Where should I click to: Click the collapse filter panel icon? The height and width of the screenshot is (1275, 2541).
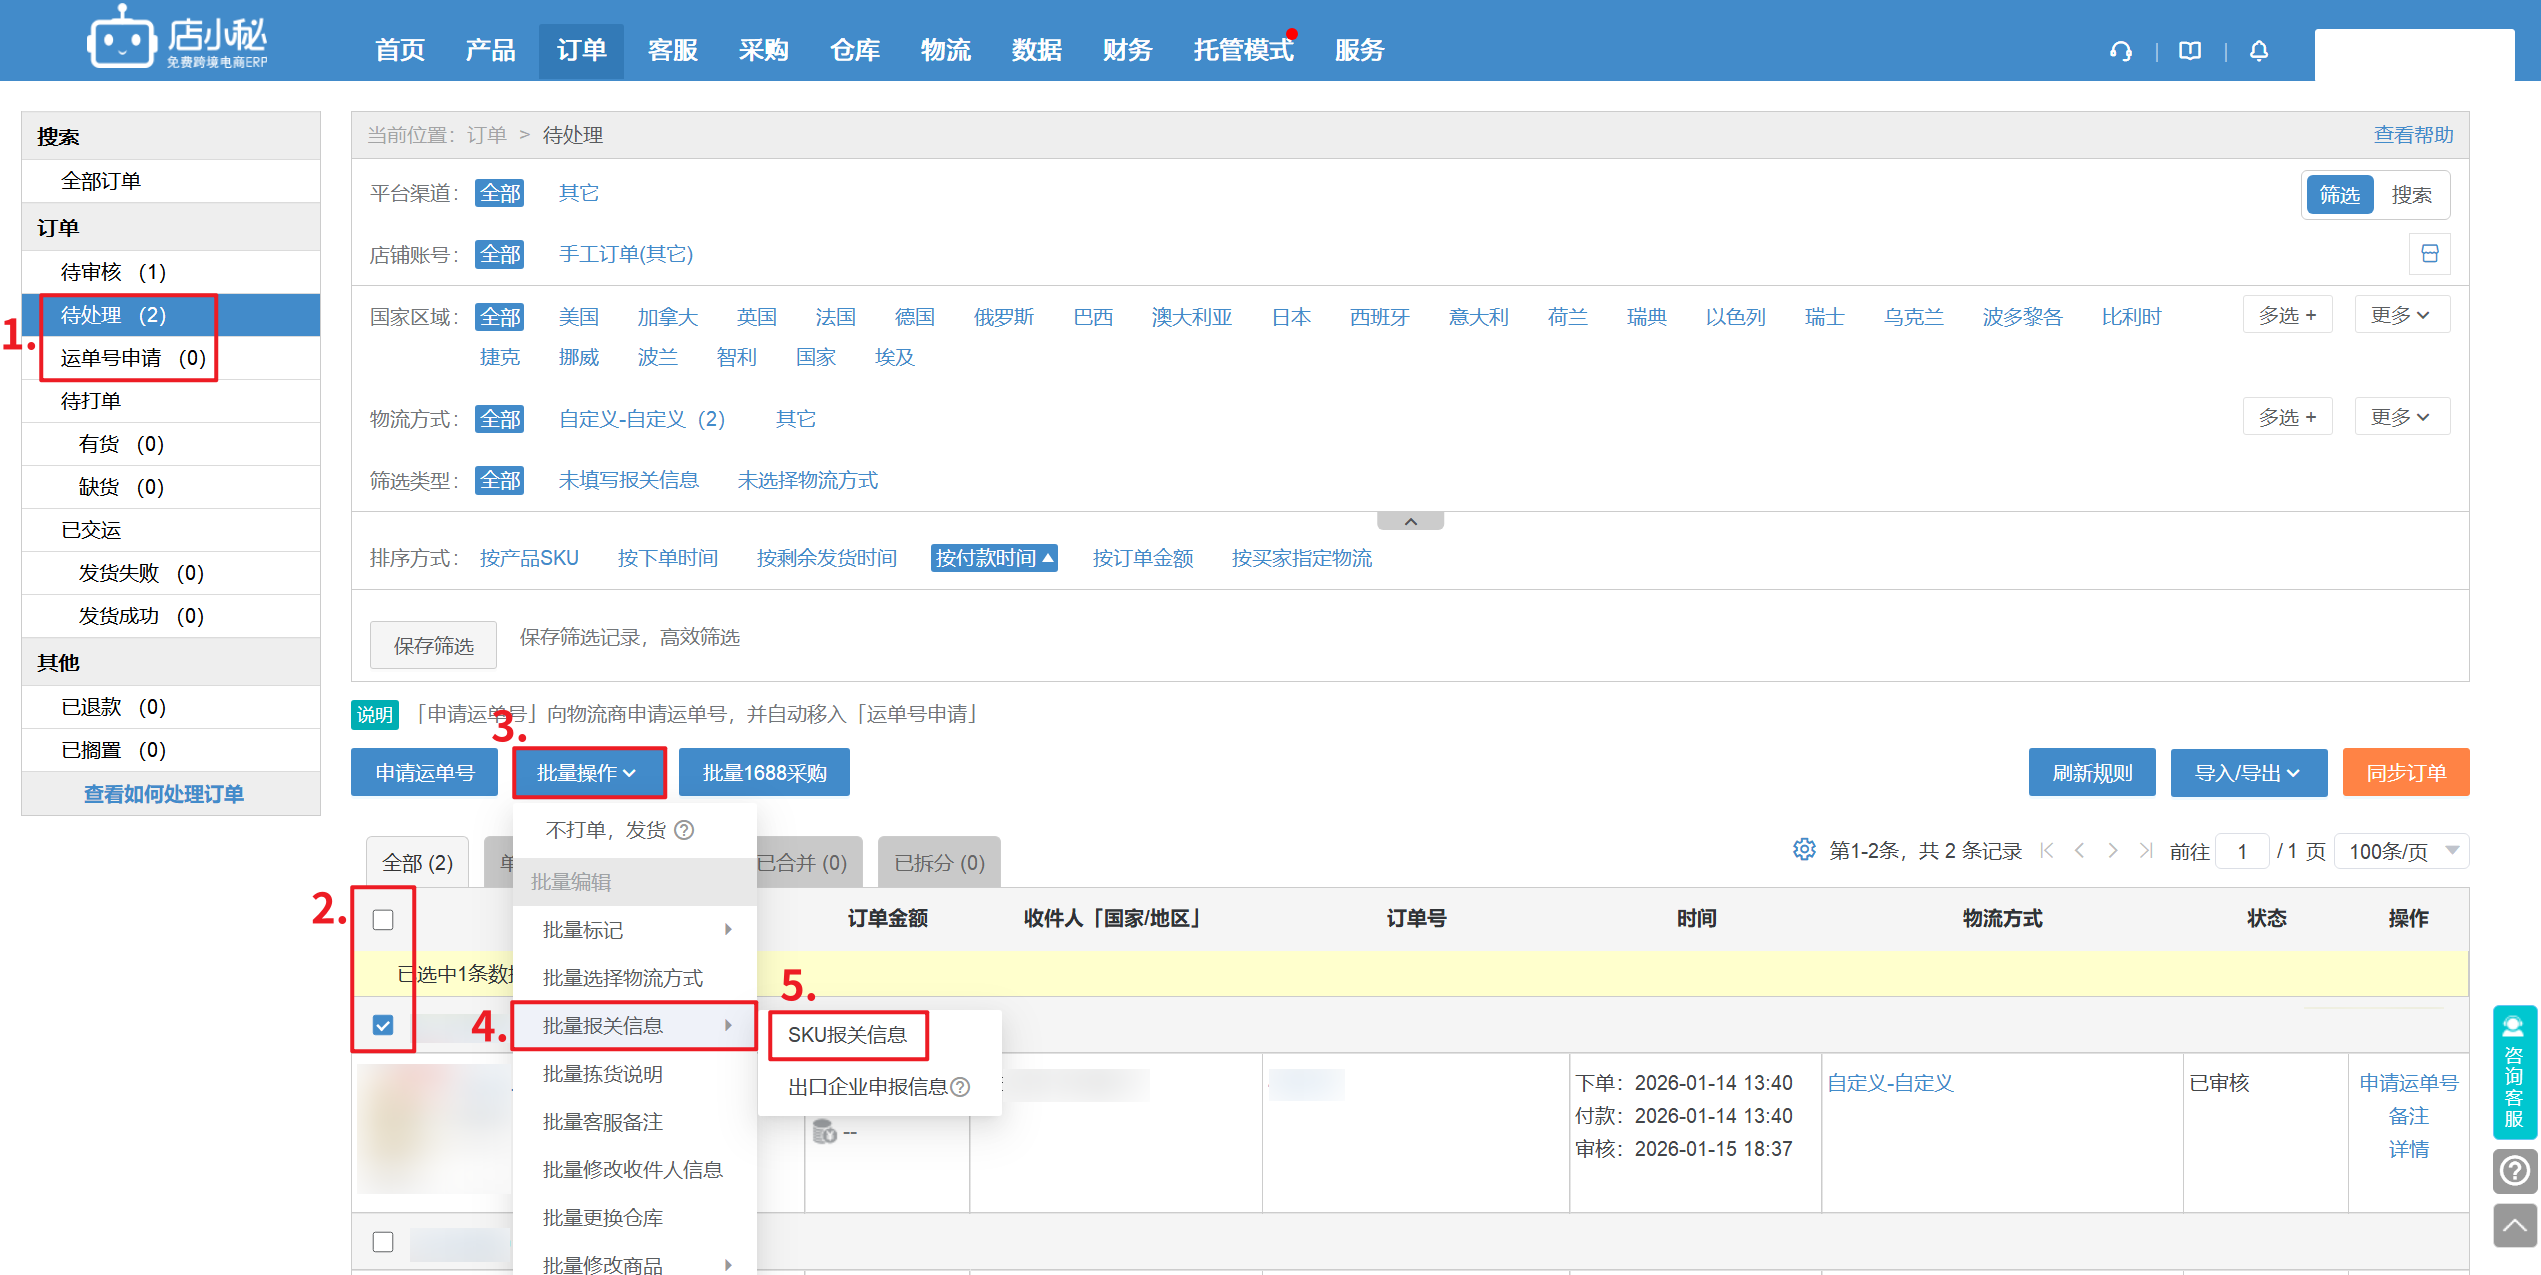(x=1410, y=521)
